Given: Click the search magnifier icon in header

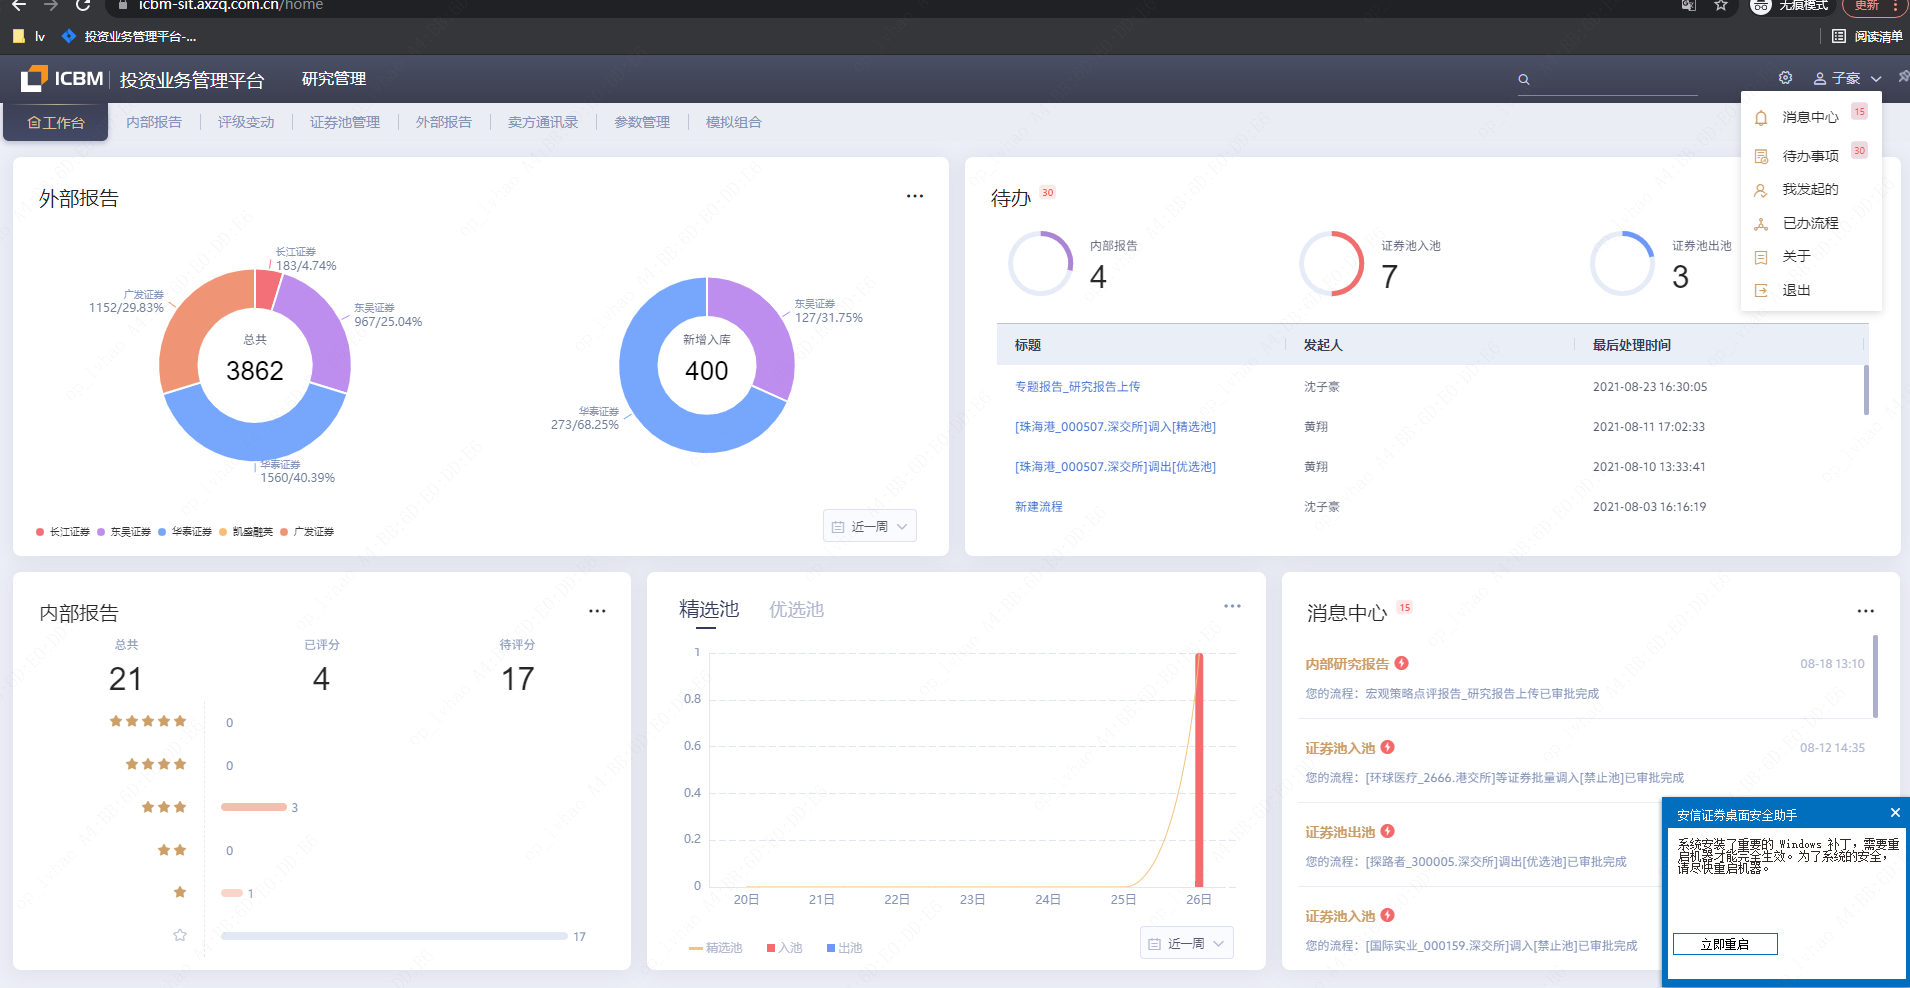Looking at the screenshot, I should click(1524, 79).
